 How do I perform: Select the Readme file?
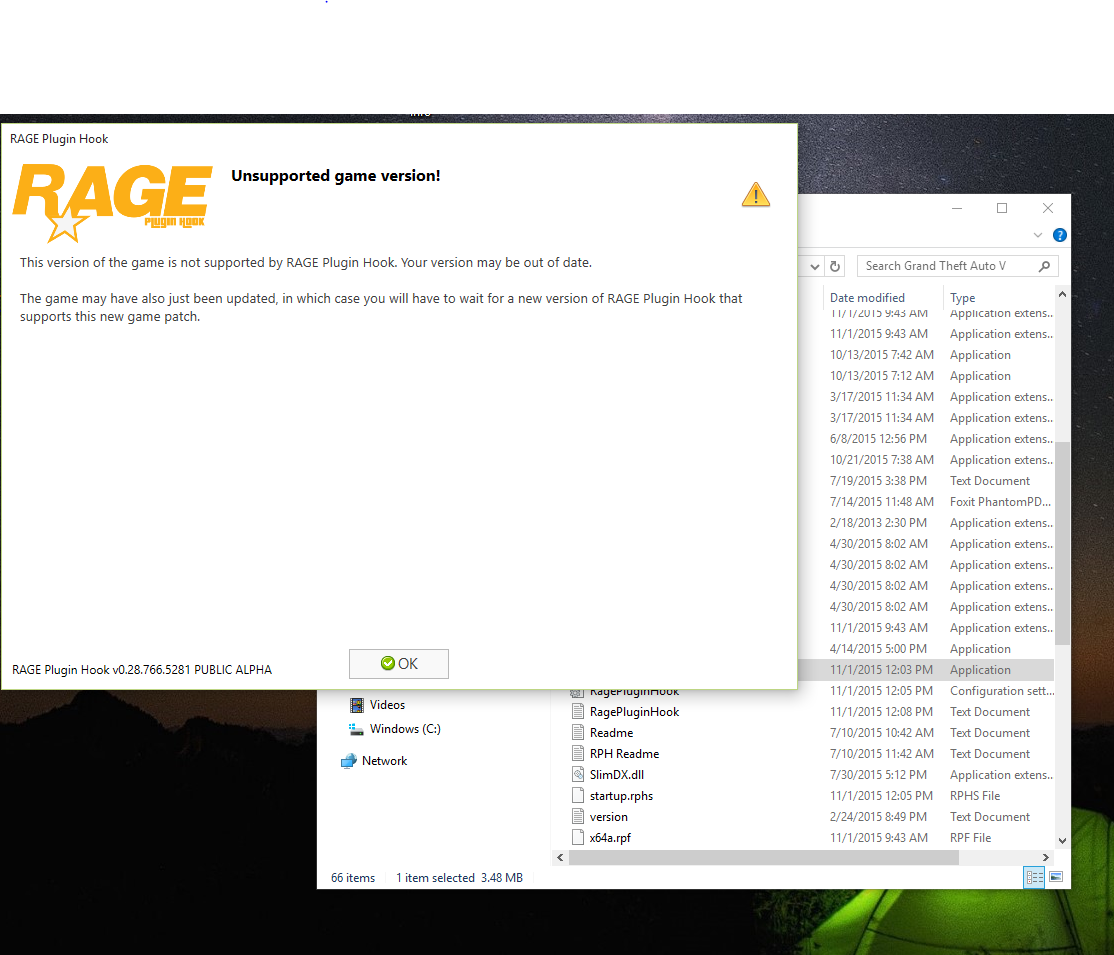tap(611, 733)
